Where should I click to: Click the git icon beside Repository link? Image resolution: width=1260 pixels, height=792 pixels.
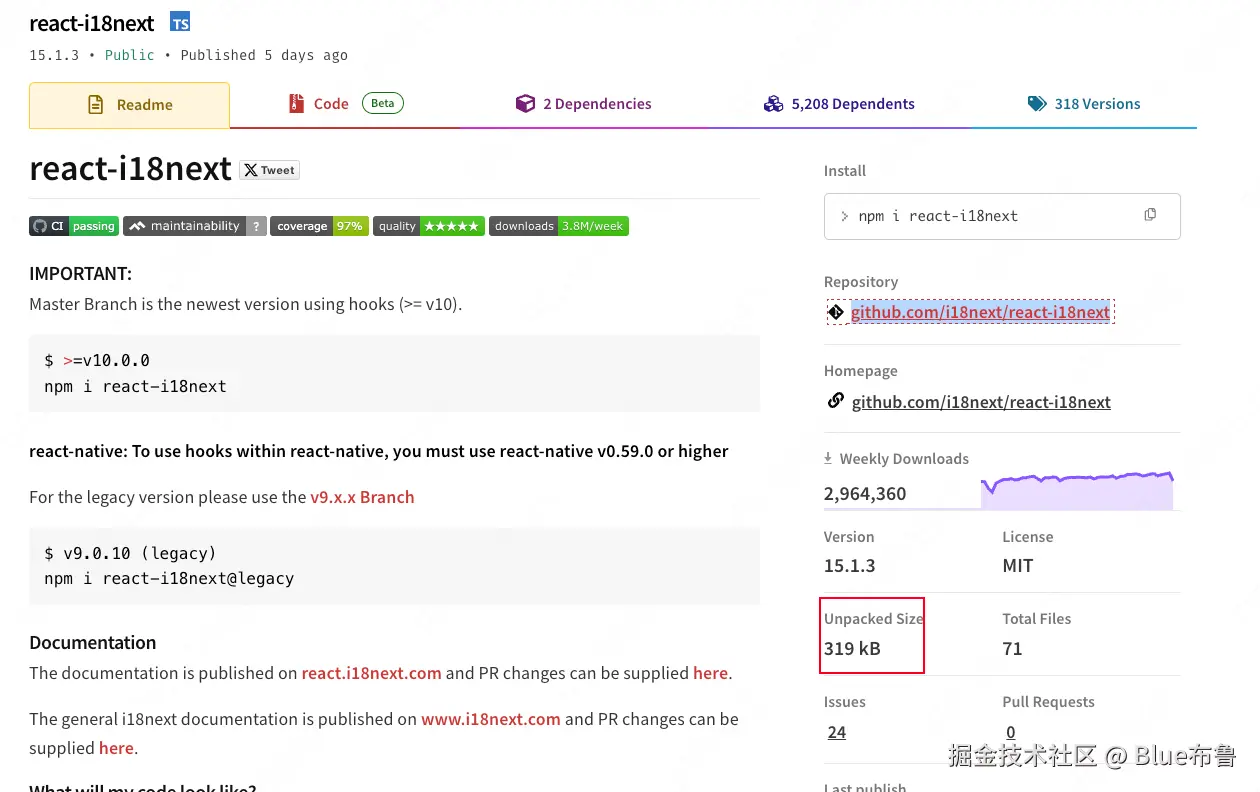coord(836,313)
